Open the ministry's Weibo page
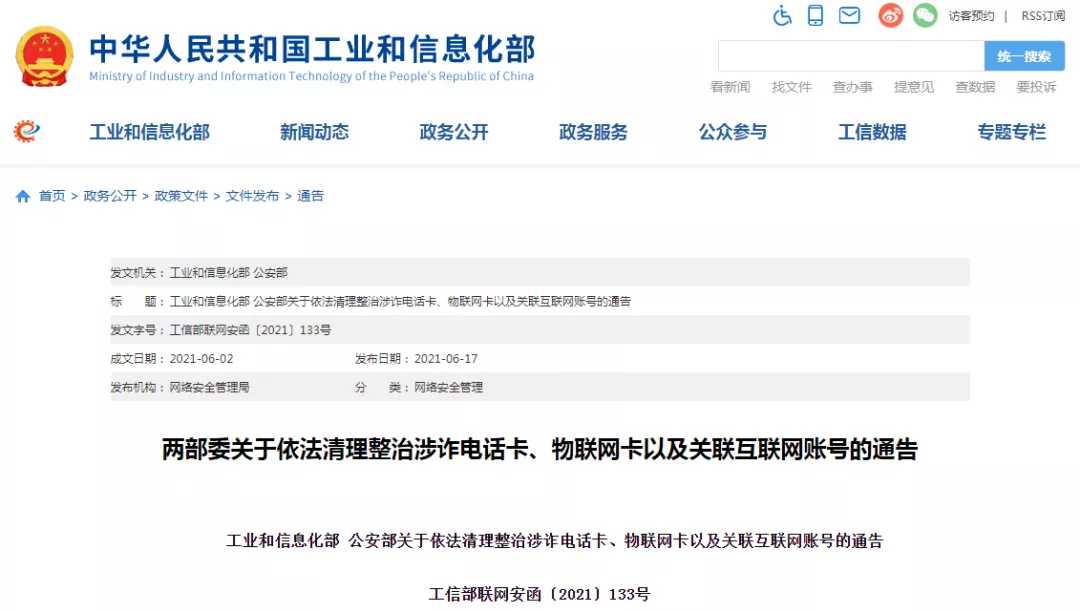The image size is (1080, 613). [889, 15]
